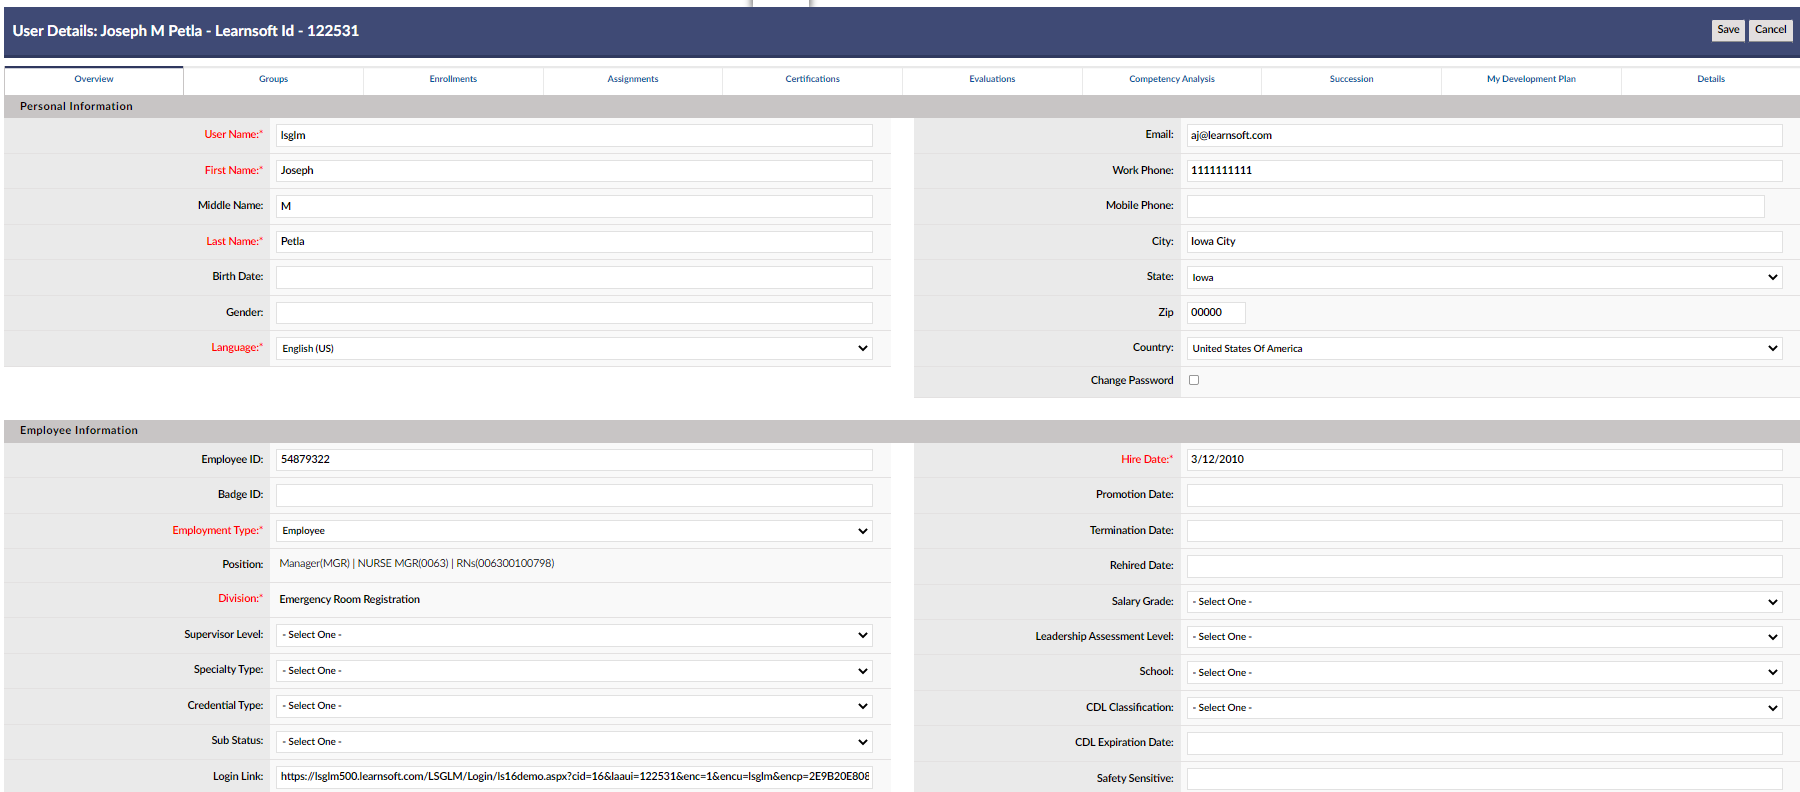Screen dimensions: 1800x792
Task: Click the Save button
Action: (x=1727, y=30)
